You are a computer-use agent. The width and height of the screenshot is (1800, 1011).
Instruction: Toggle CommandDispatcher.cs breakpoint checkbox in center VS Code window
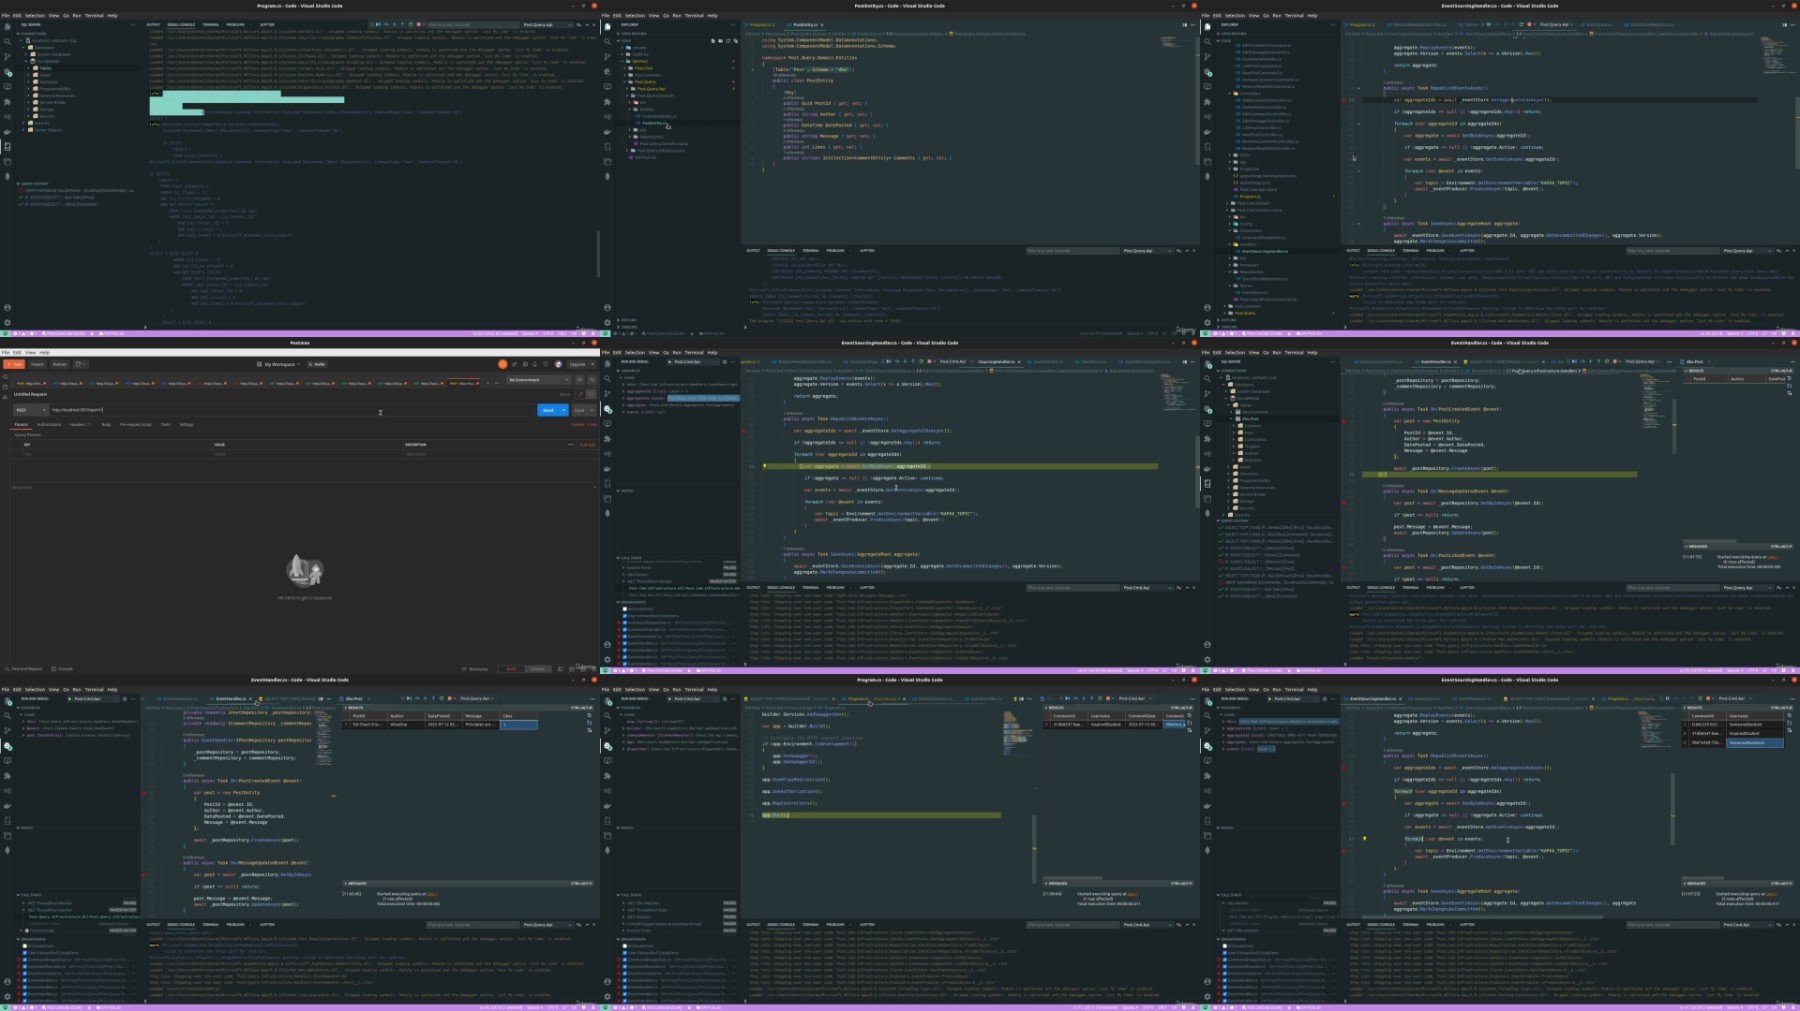pos(625,623)
